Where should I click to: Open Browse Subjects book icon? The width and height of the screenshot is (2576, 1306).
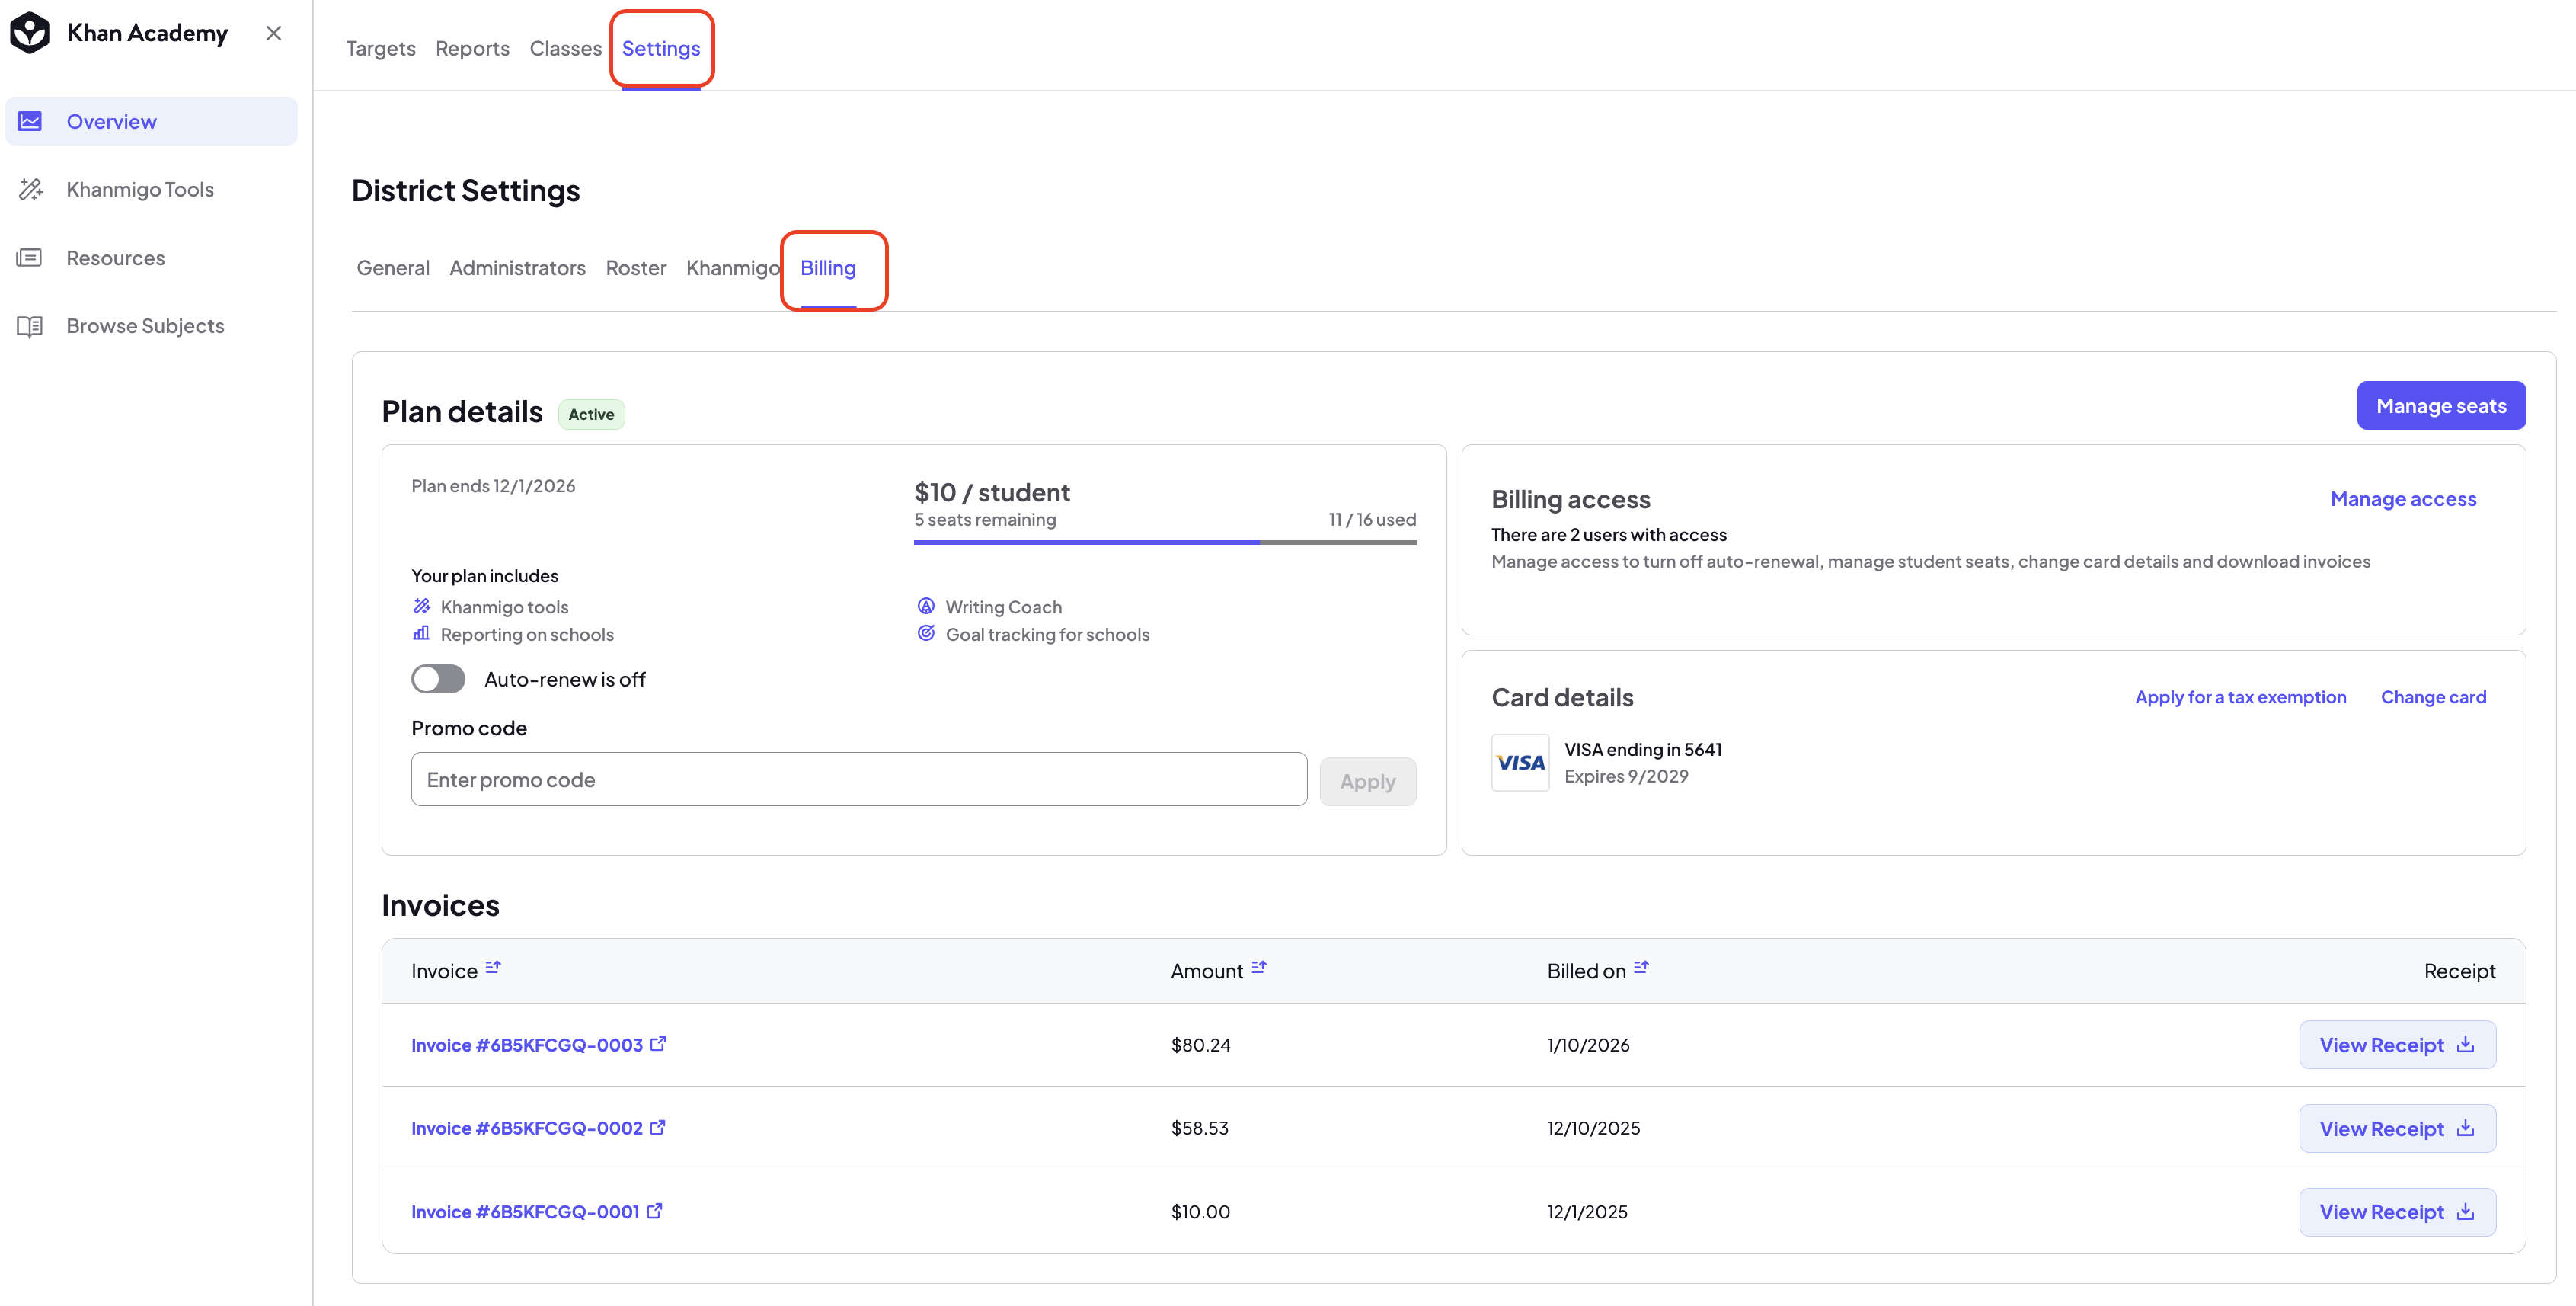pyautogui.click(x=30, y=326)
